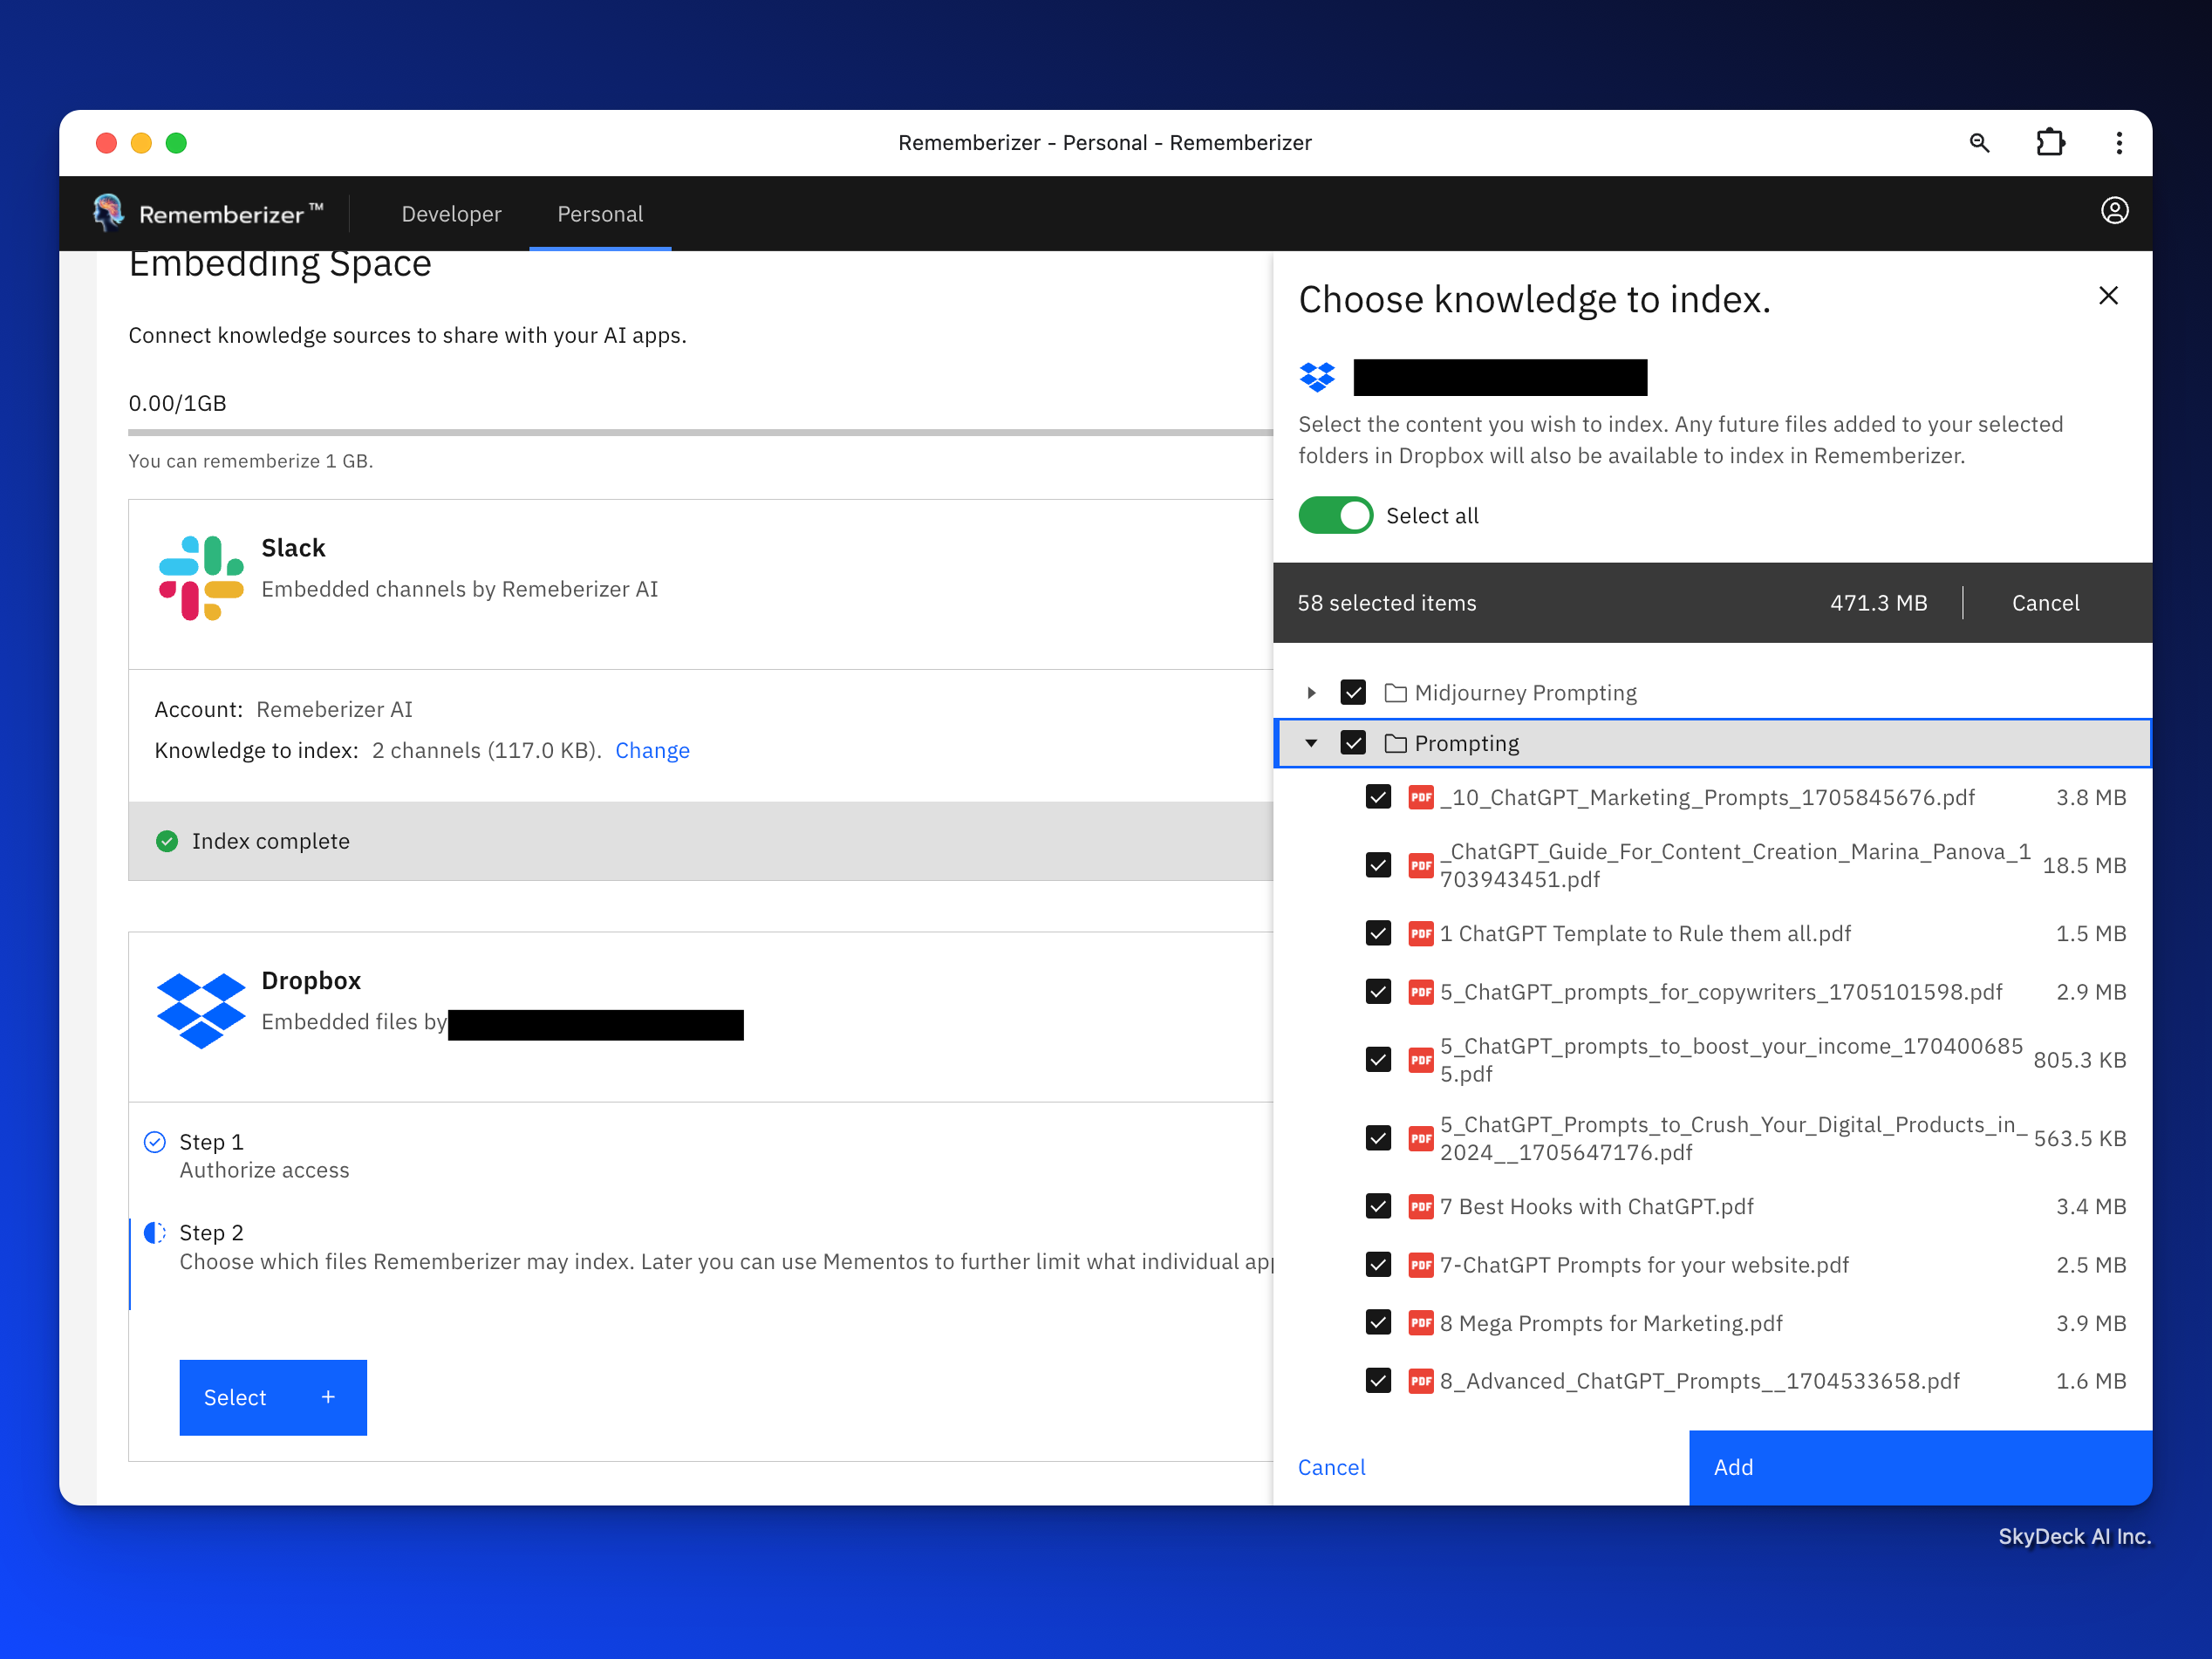Open the Personal tab
This screenshot has width=2212, height=1659.
pyautogui.click(x=600, y=214)
